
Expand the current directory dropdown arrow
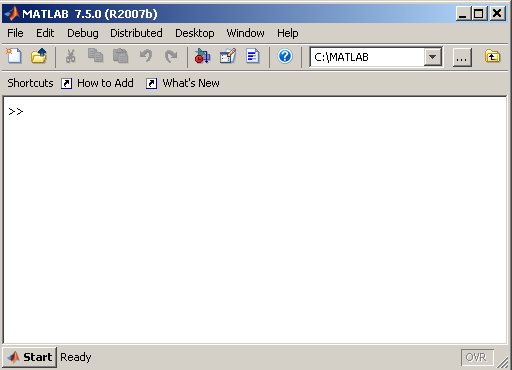tap(433, 57)
